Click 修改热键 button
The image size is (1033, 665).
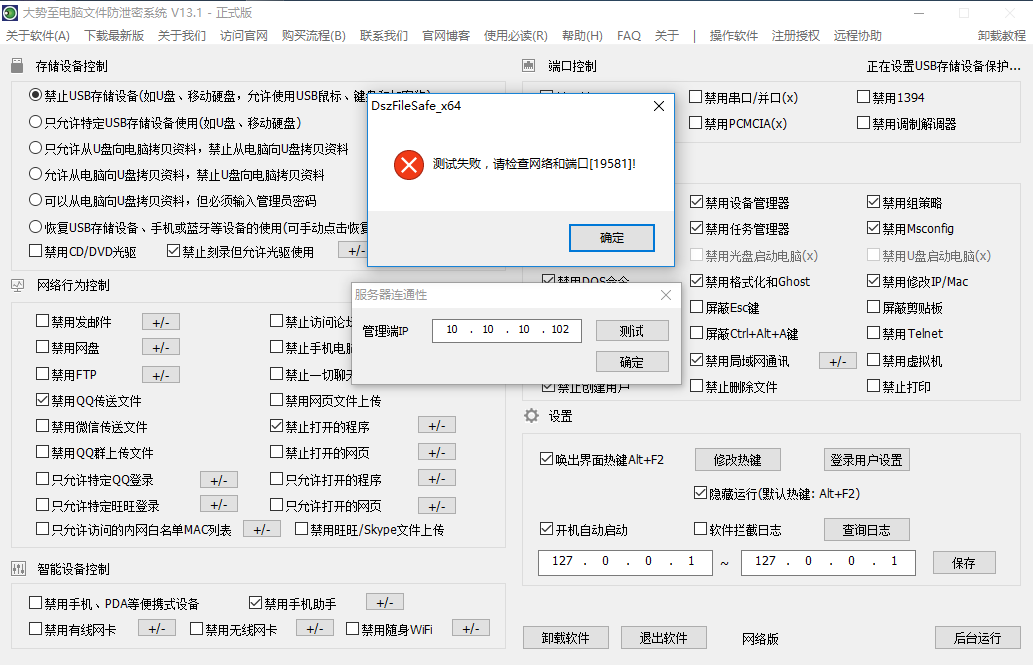tap(737, 460)
